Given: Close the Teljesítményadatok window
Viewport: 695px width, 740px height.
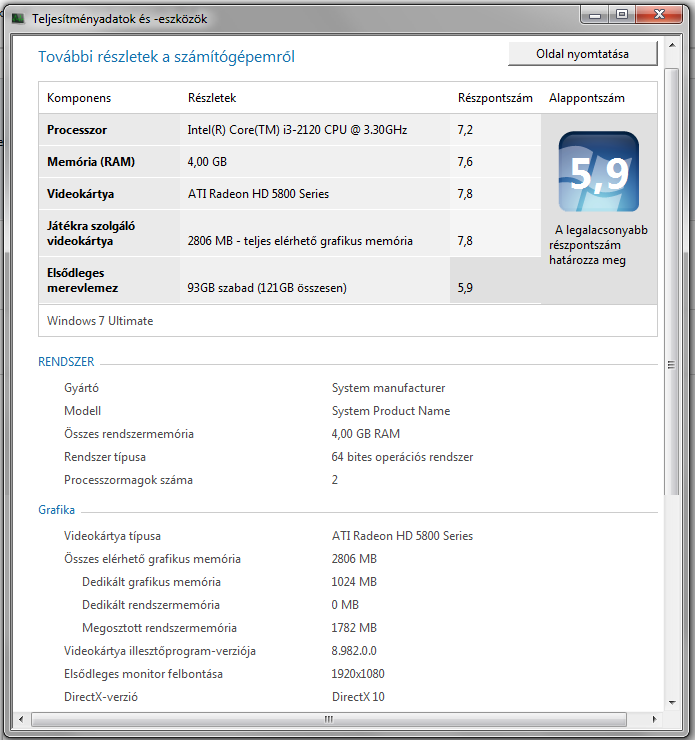Looking at the screenshot, I should [659, 15].
